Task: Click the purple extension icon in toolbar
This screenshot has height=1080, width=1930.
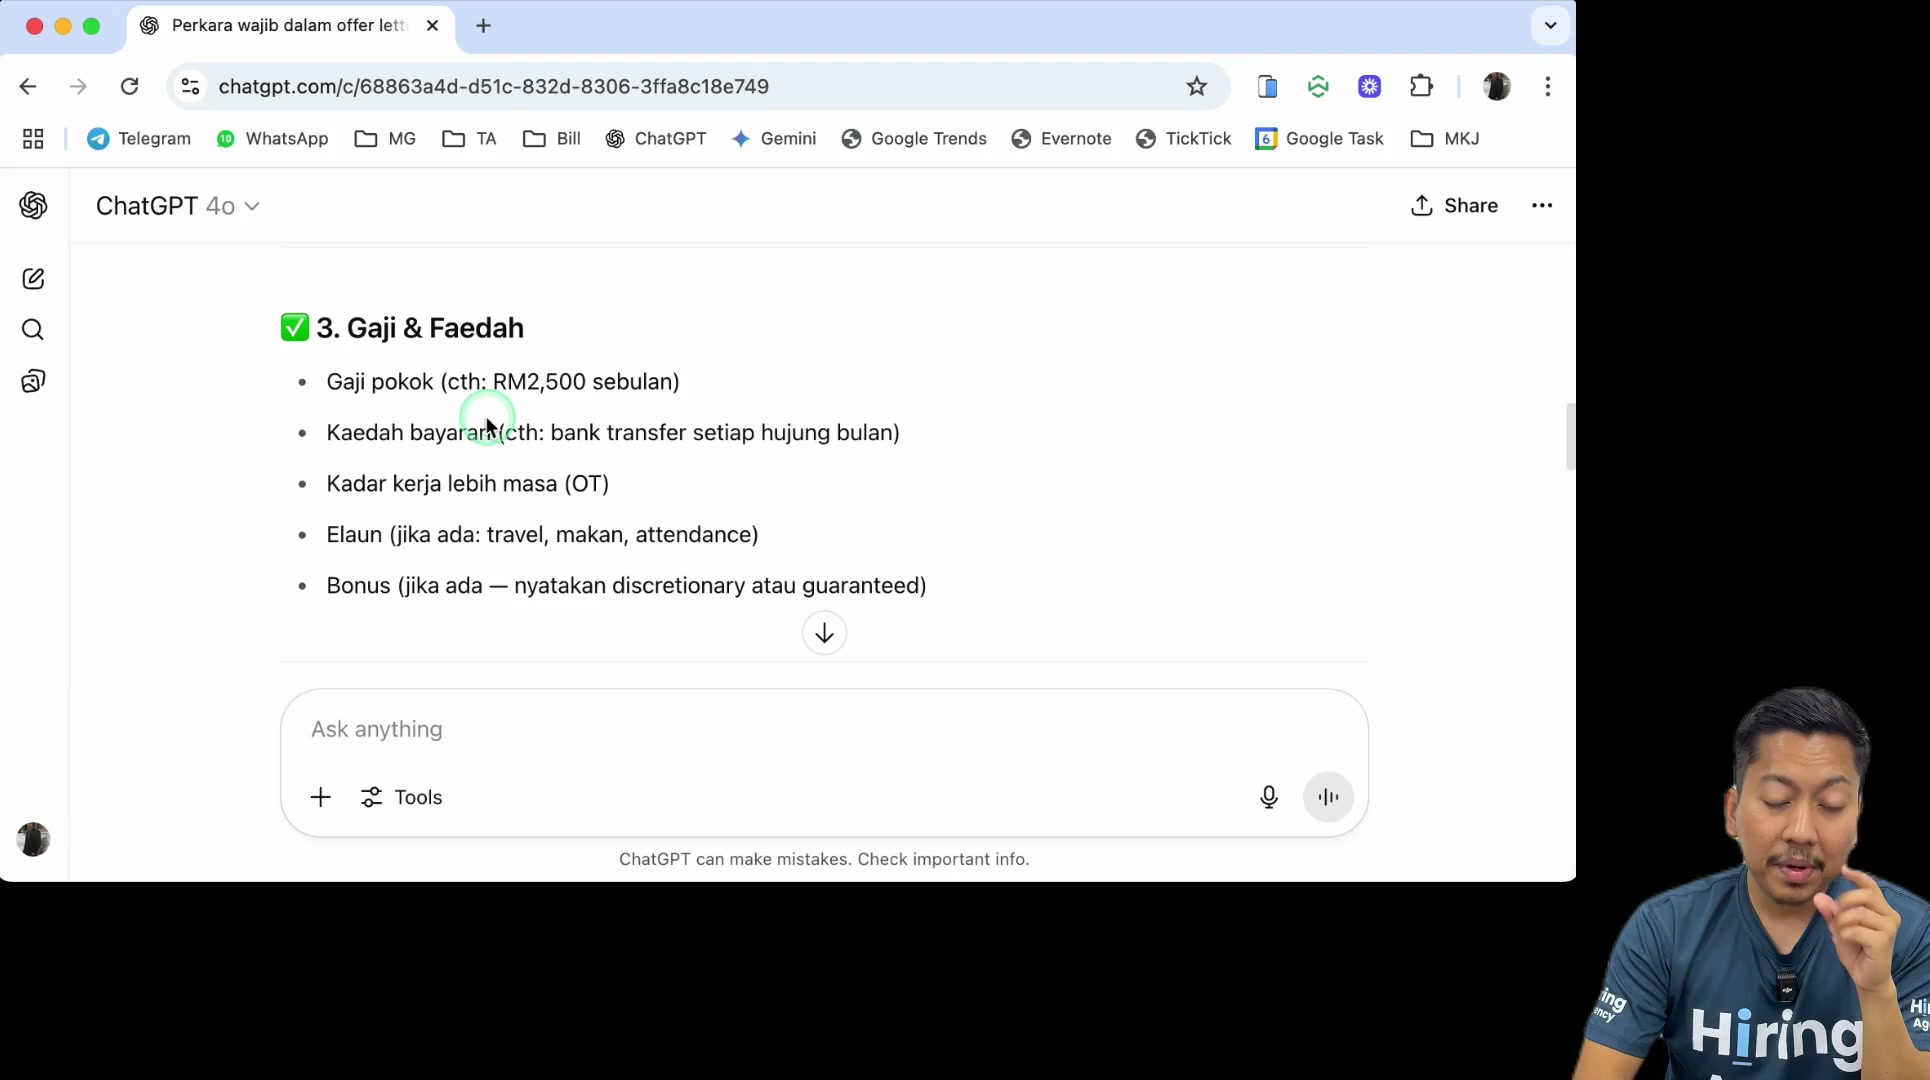Action: coord(1370,86)
